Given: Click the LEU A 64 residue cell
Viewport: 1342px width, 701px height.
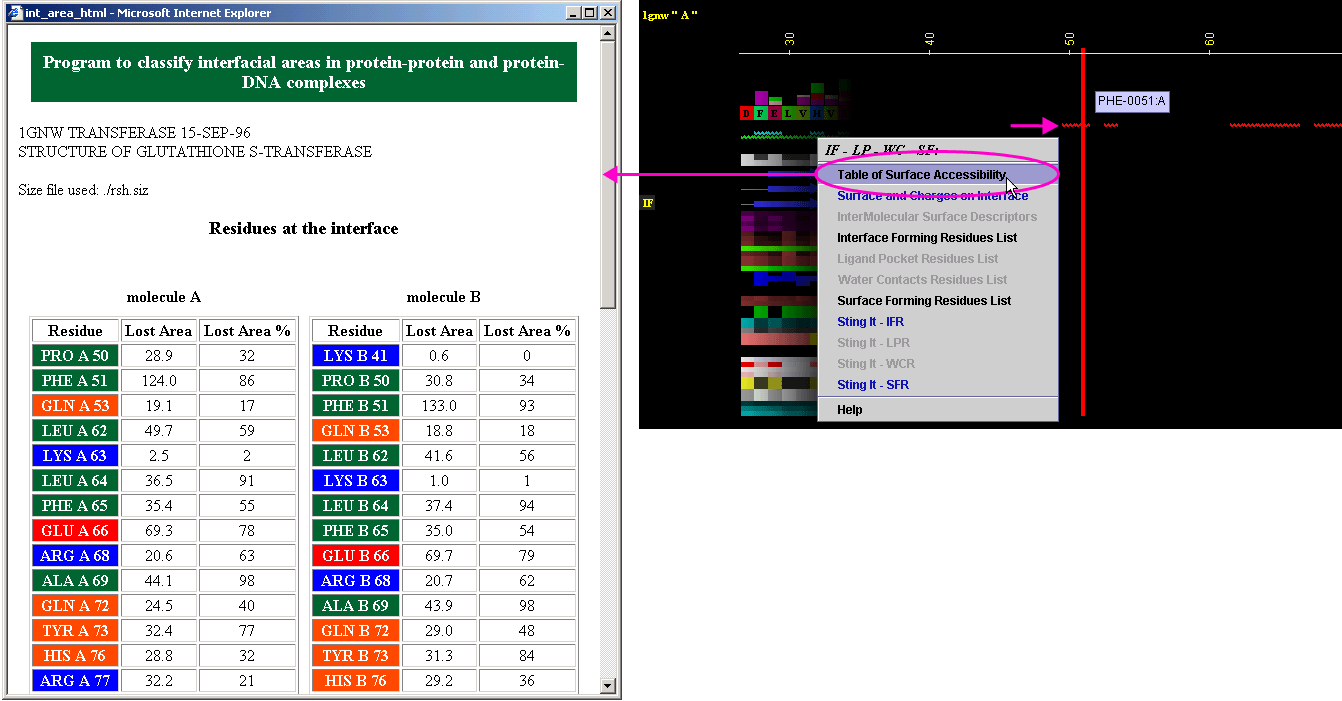Looking at the screenshot, I should [x=75, y=481].
